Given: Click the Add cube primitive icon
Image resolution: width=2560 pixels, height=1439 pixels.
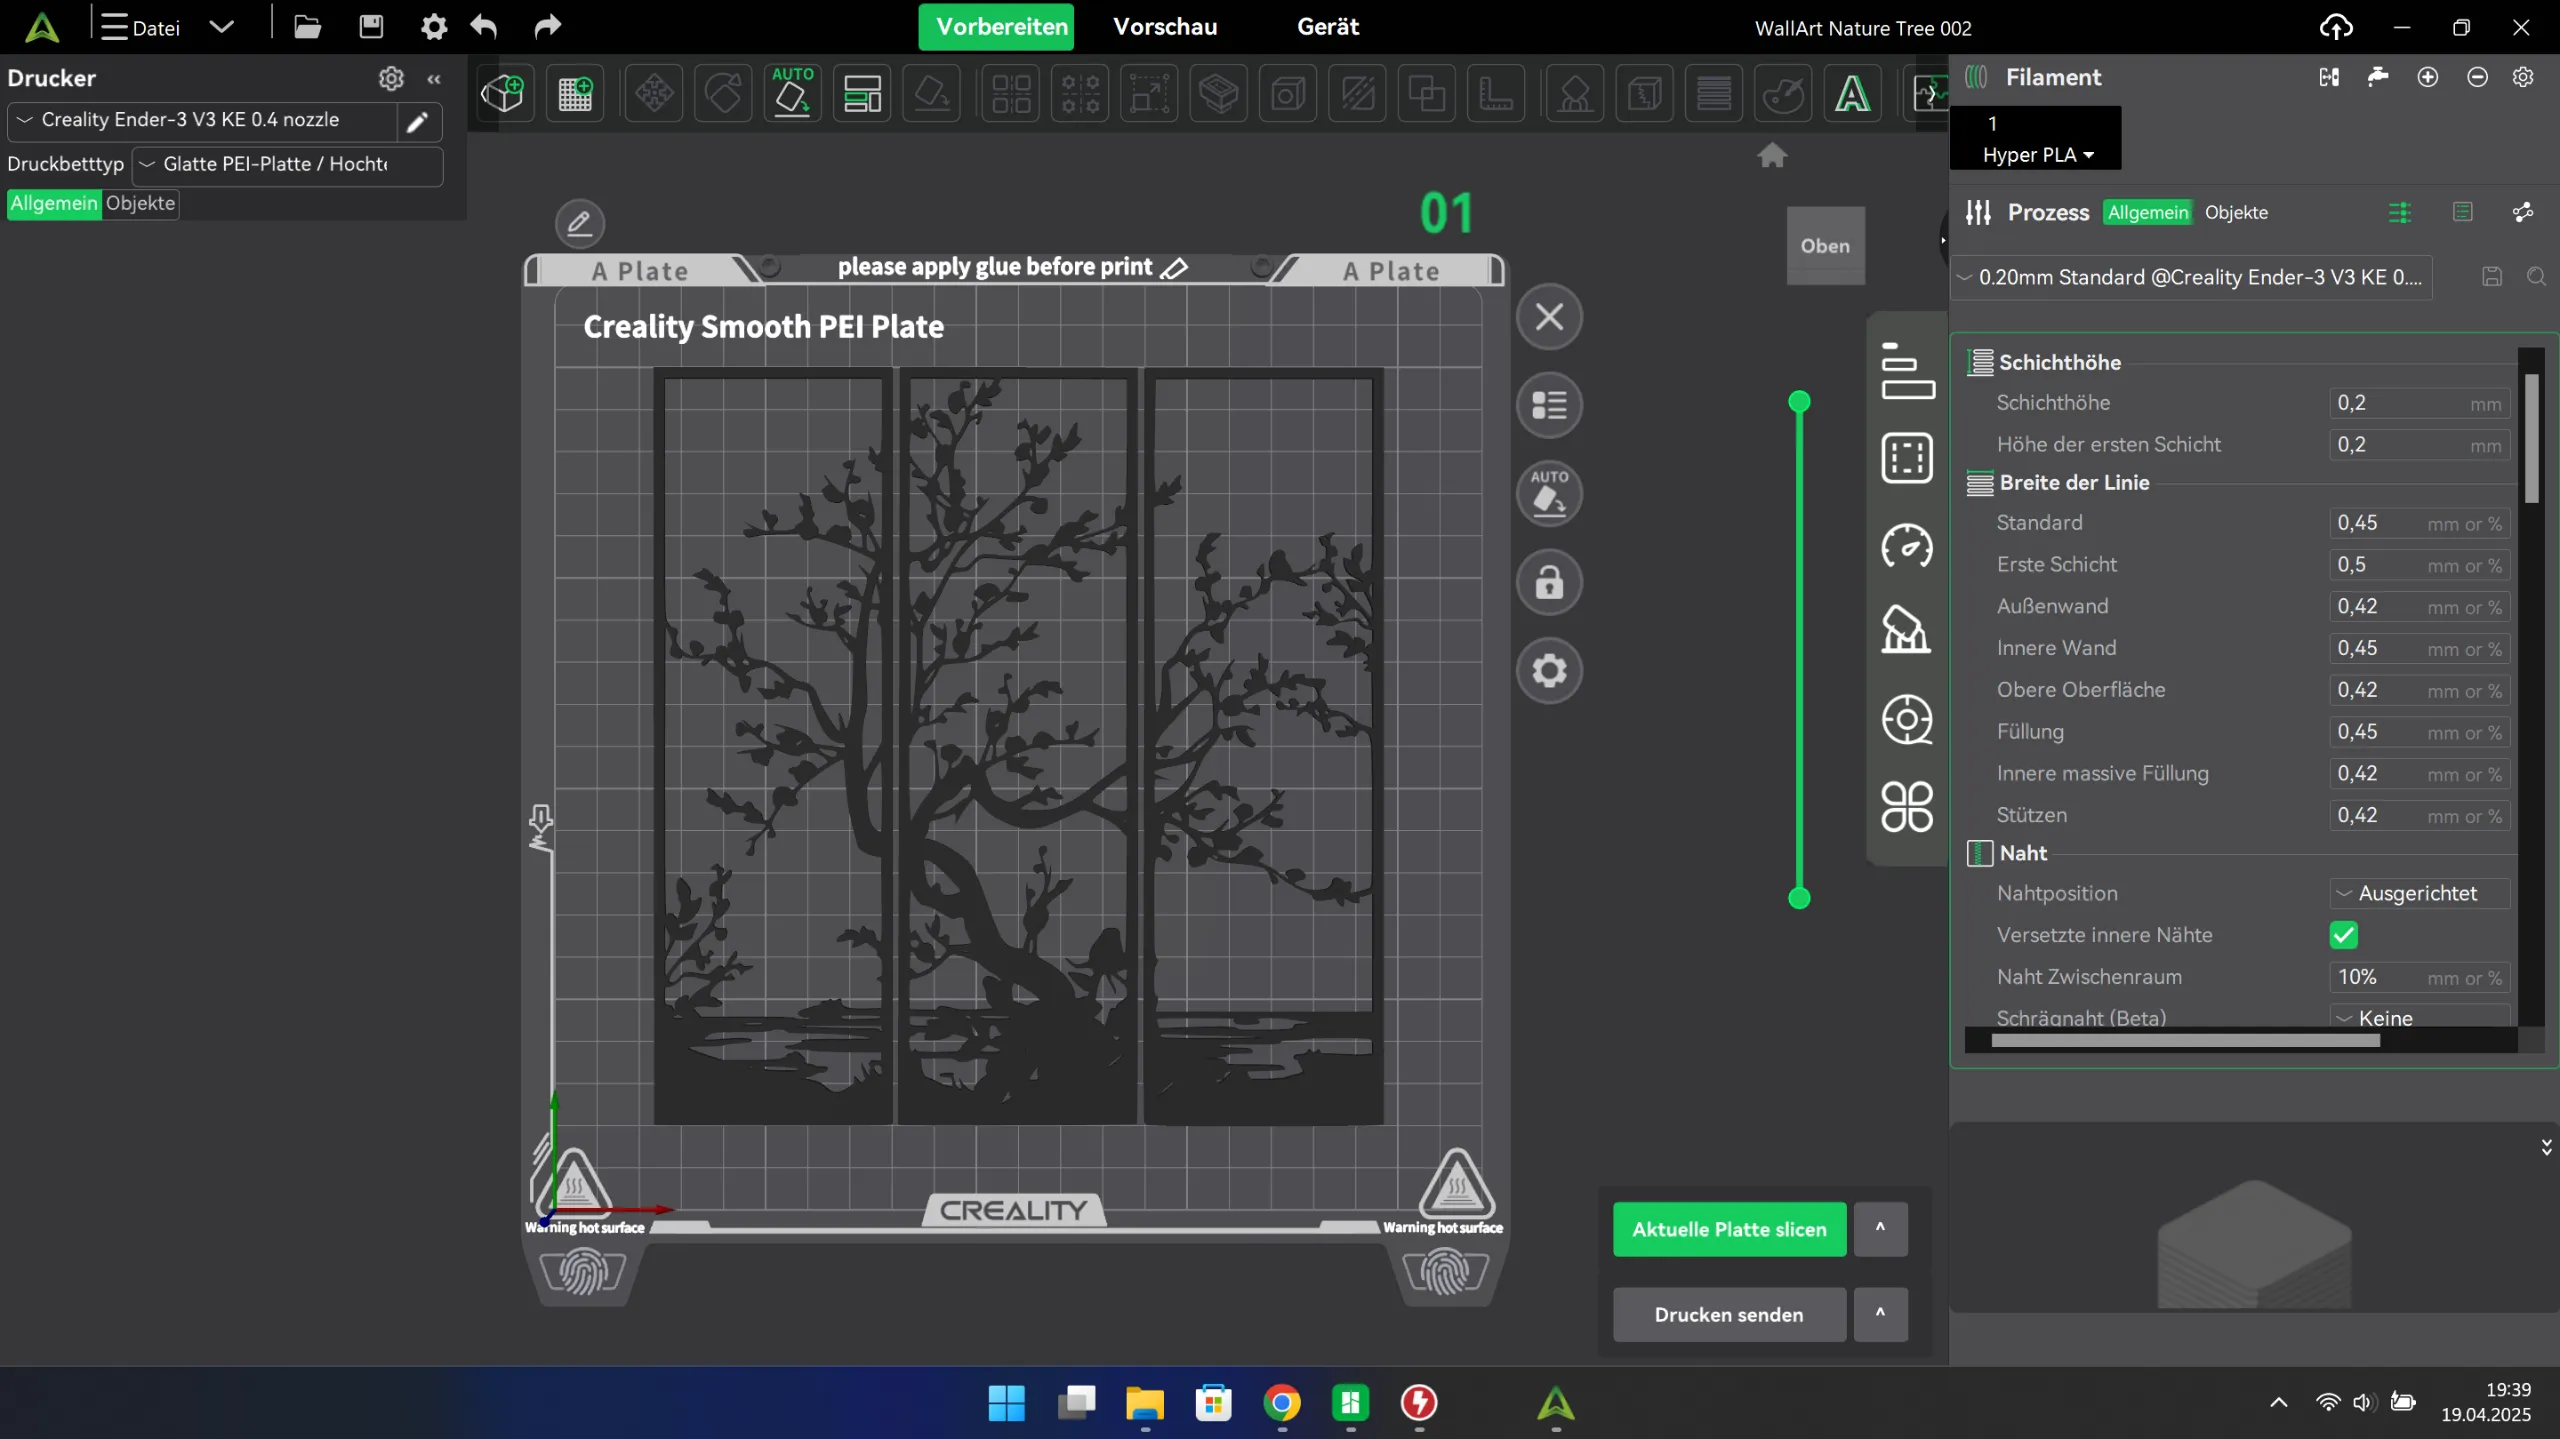Looking at the screenshot, I should 502,94.
